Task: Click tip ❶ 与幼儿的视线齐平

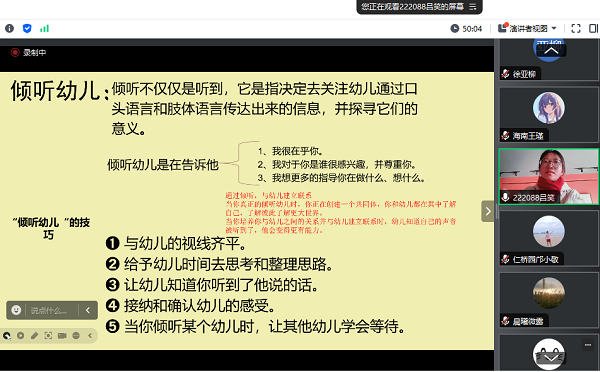Action: pos(176,243)
